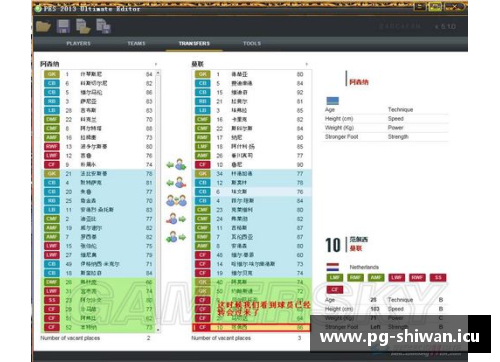Select right team GK number 34 row
This screenshot has height=362, width=500.
coord(252,173)
